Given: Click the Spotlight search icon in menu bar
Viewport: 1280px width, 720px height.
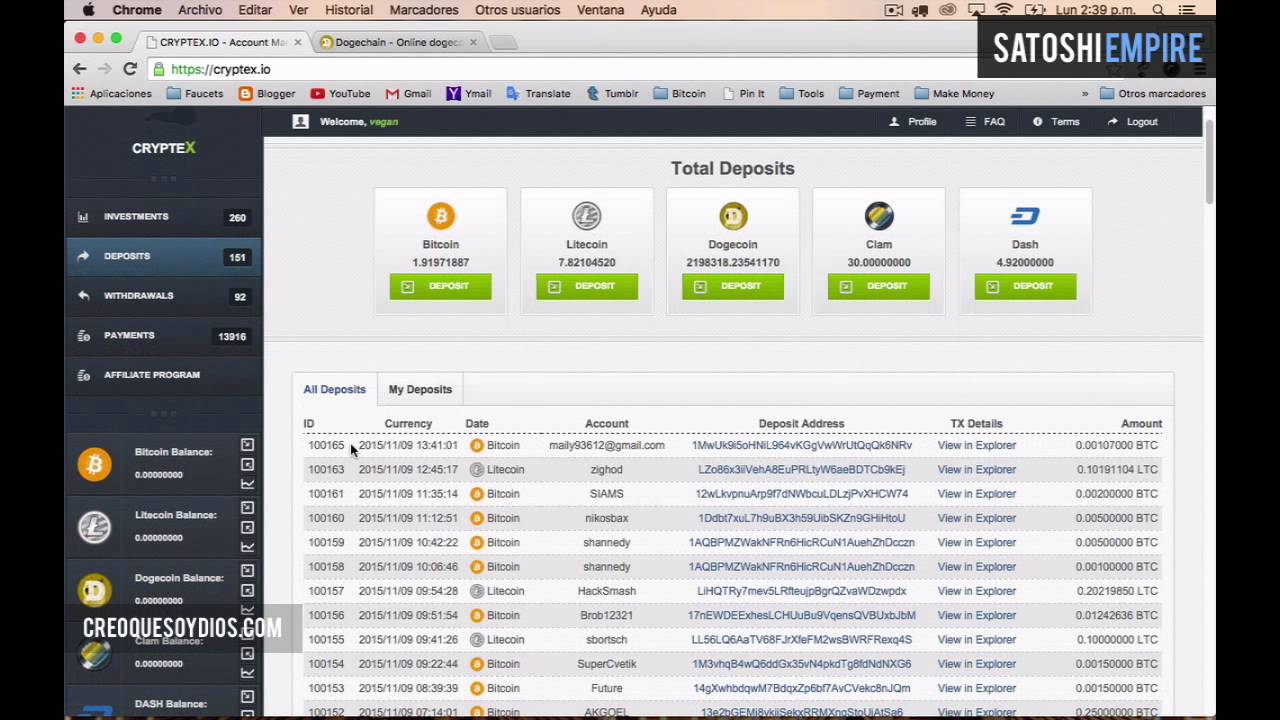Looking at the screenshot, I should (1158, 10).
